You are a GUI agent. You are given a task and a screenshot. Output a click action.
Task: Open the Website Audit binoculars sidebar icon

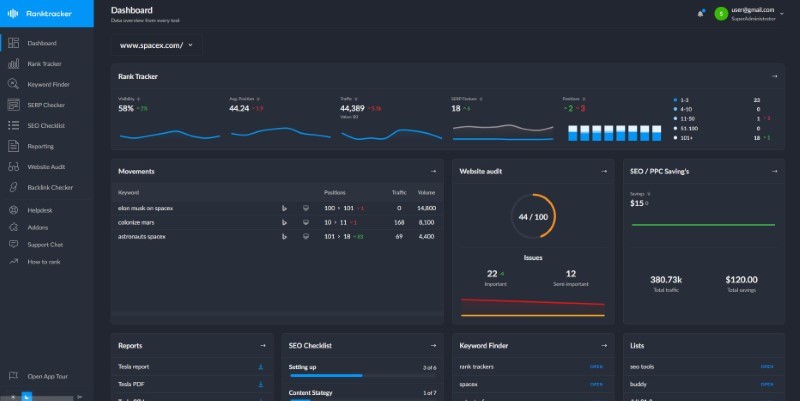[14, 166]
